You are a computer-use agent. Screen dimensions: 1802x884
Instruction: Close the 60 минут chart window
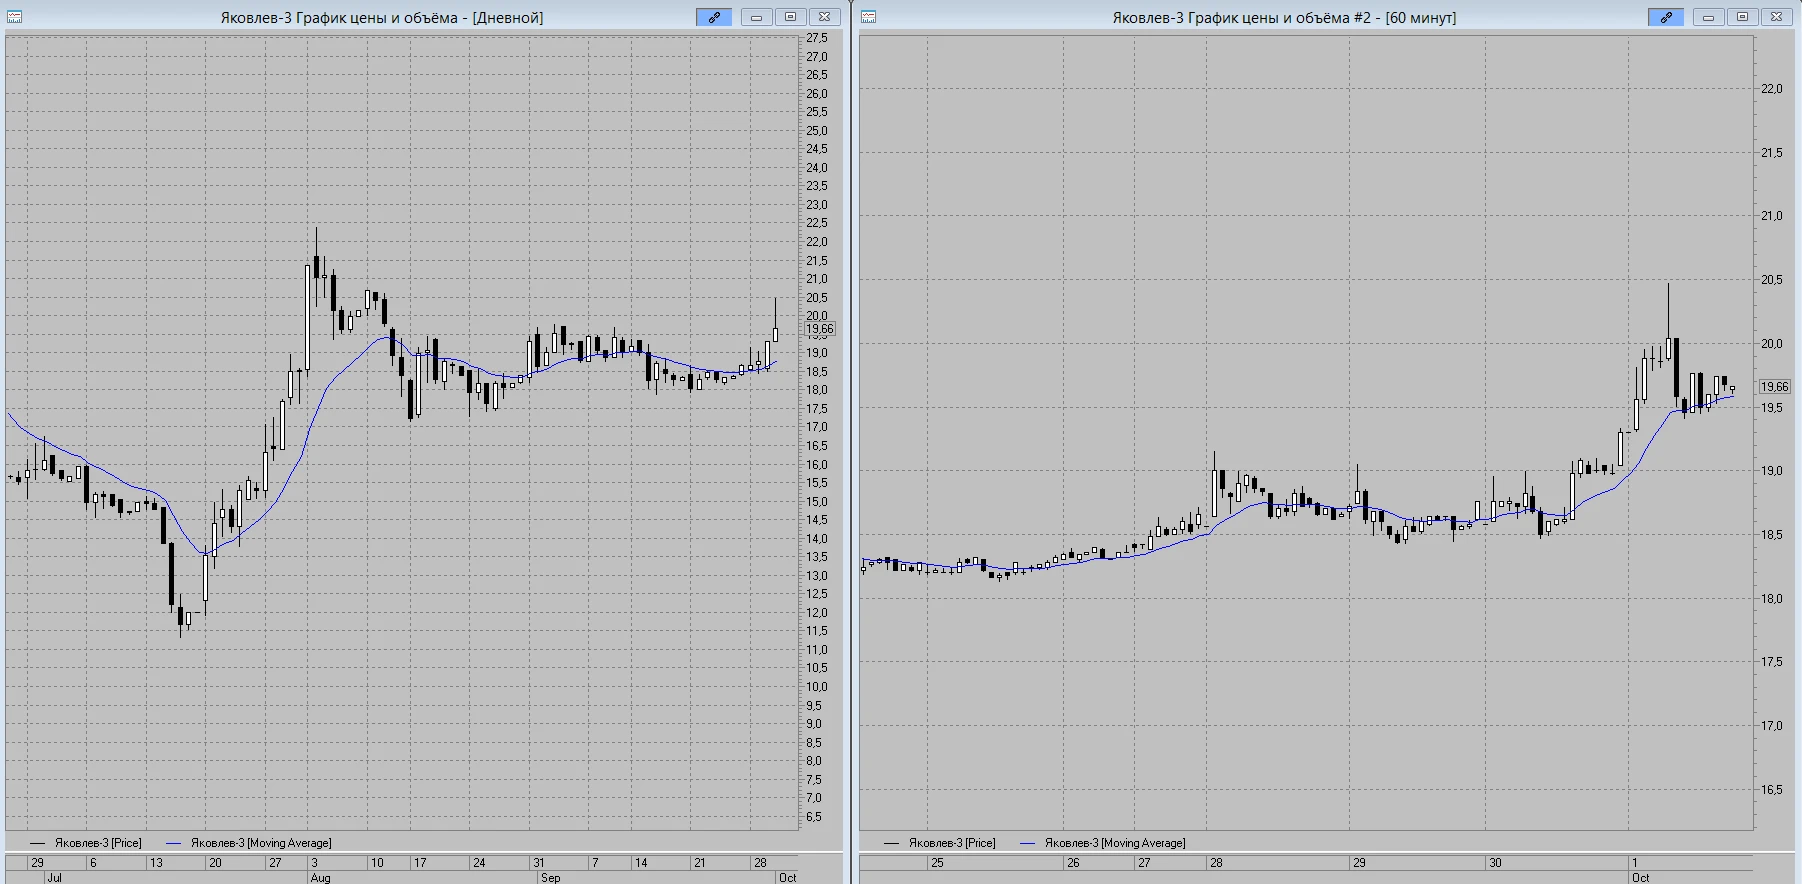click(x=1776, y=17)
